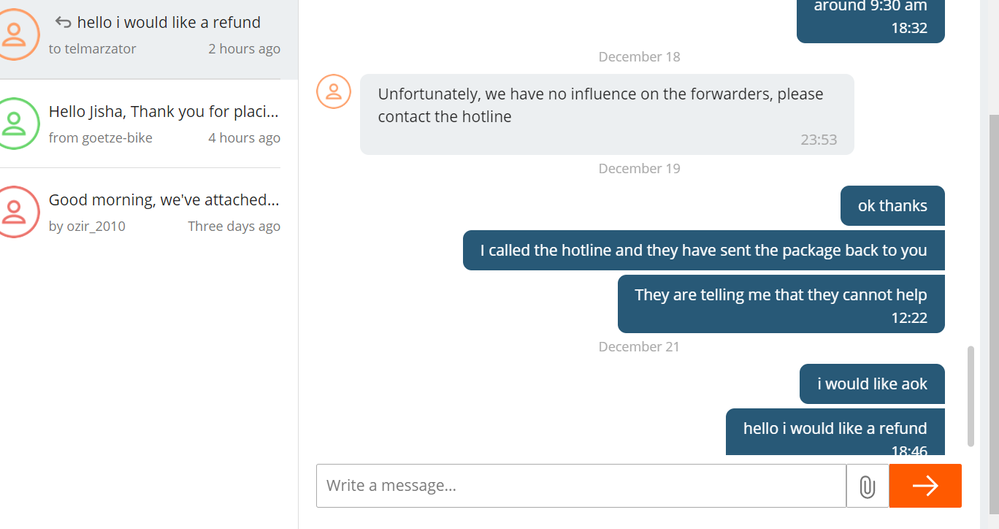Screen dimensions: 999x529
Task: Click 'They are telling me' message bubble
Action: 781,304
